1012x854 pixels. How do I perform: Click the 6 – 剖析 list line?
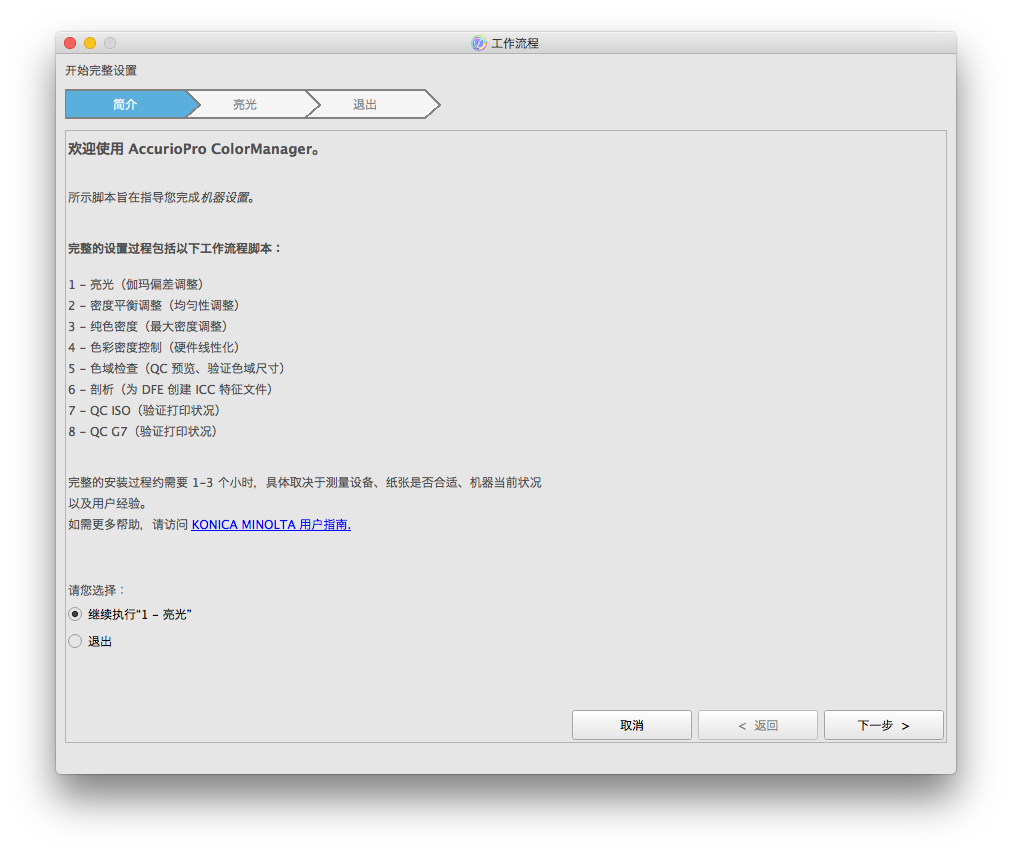pos(171,389)
